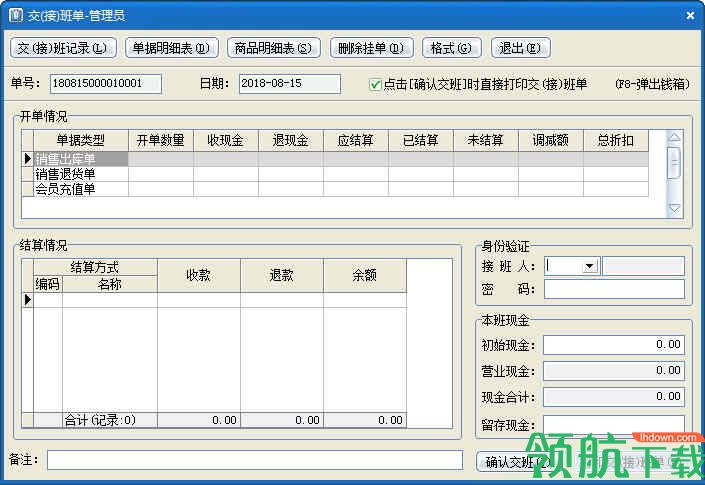
Task: Click the 日期 date field
Action: 290,84
